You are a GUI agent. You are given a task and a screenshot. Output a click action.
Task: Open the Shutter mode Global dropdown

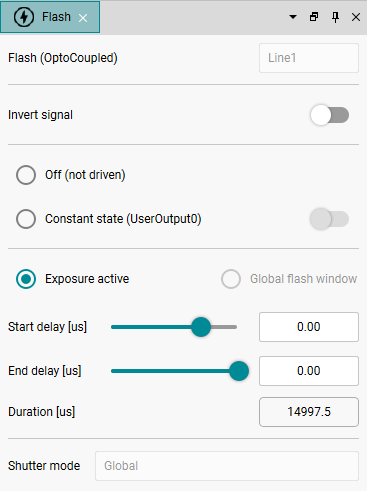click(x=227, y=466)
